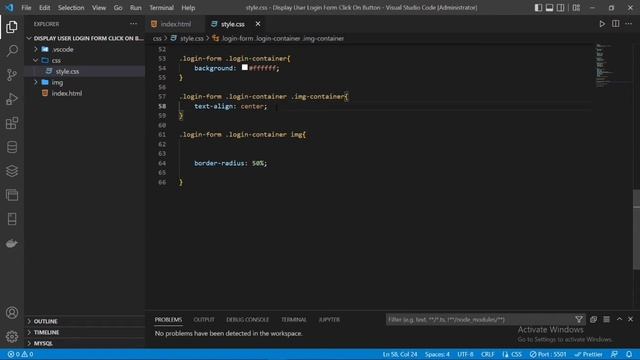Image resolution: width=640 pixels, height=360 pixels.
Task: Expand the img folder
Action: coord(36,82)
